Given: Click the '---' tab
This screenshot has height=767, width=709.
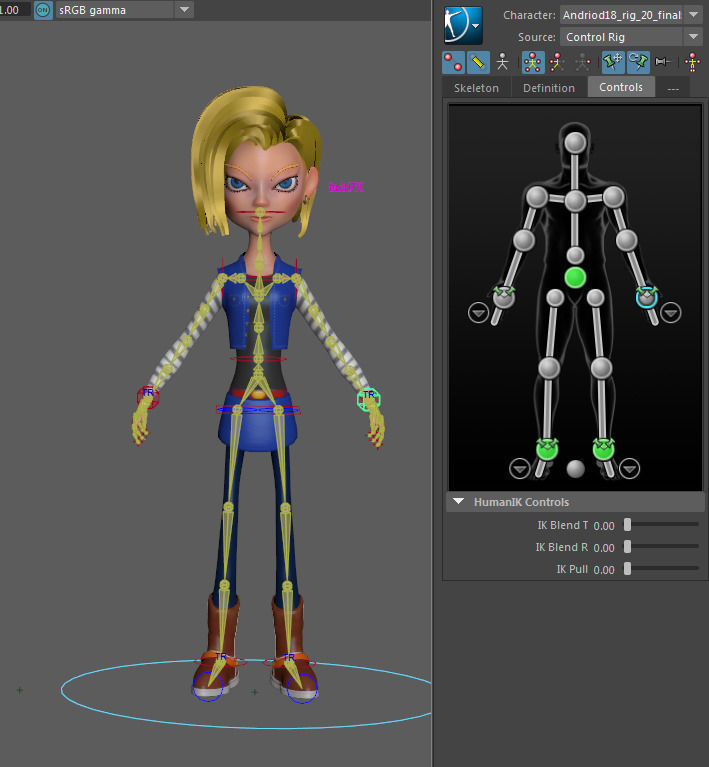Looking at the screenshot, I should pyautogui.click(x=673, y=89).
